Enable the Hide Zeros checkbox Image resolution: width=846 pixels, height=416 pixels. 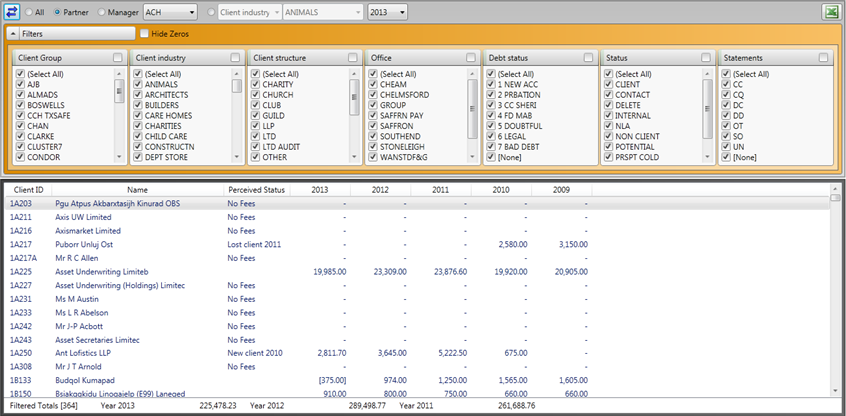pyautogui.click(x=144, y=34)
